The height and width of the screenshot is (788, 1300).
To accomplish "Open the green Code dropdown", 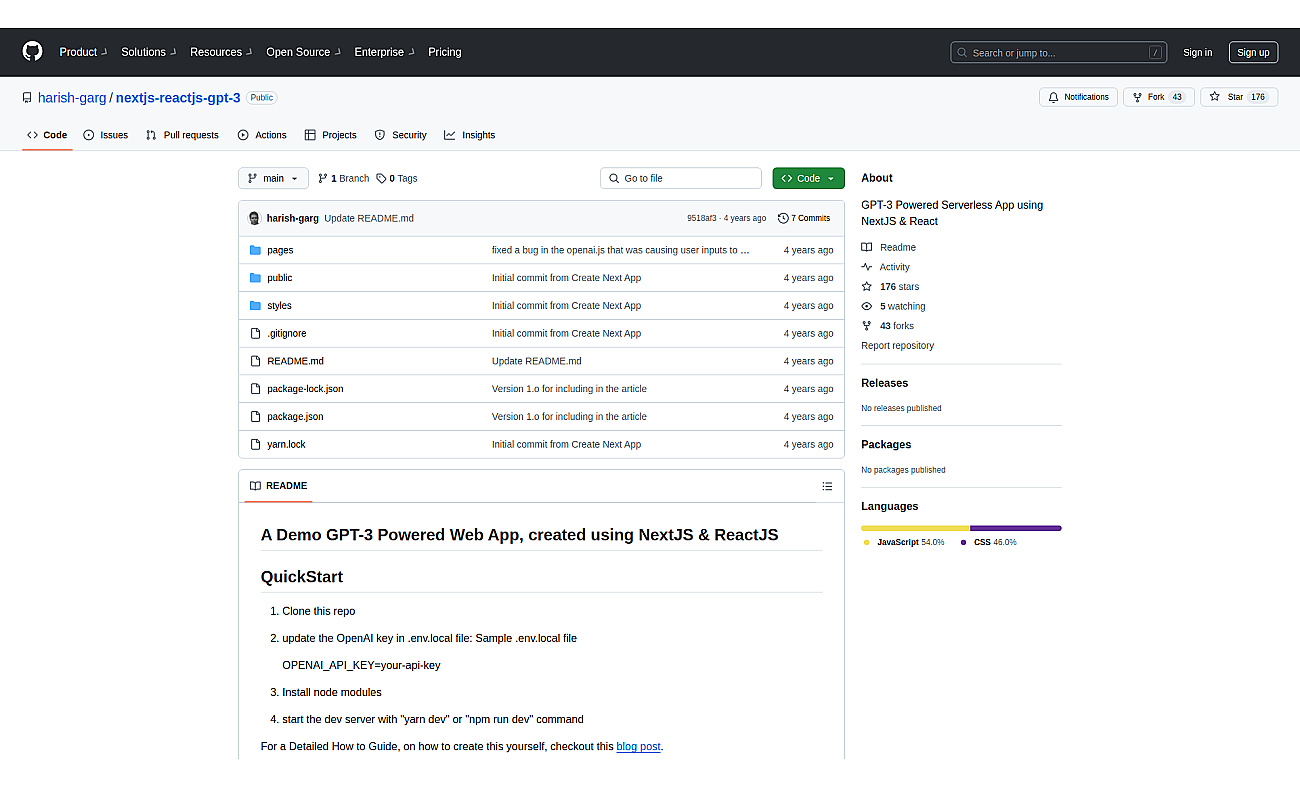I will (x=808, y=178).
